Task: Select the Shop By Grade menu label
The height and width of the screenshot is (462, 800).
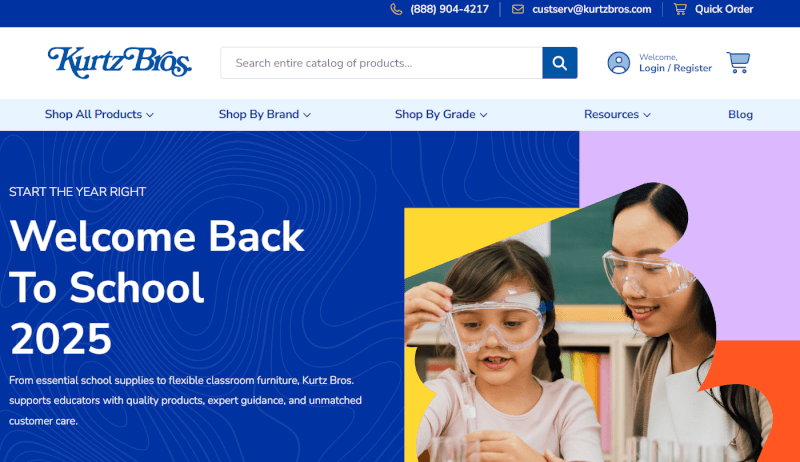Action: 435,114
